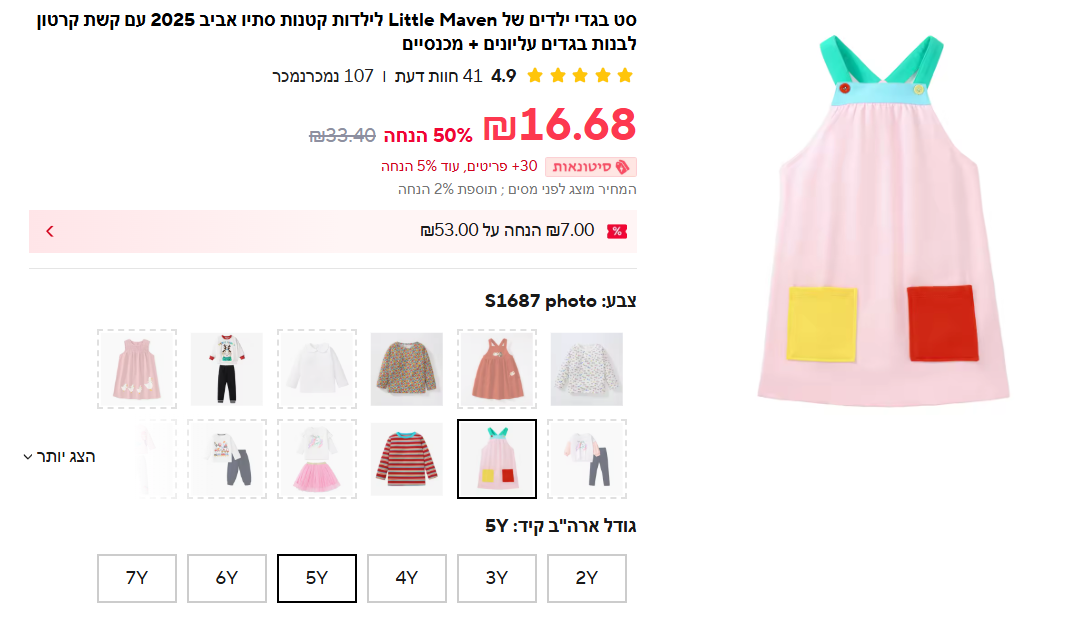Click the wholesale סיטונאות discount badge
Image resolution: width=1067 pixels, height=618 pixels.
591,167
